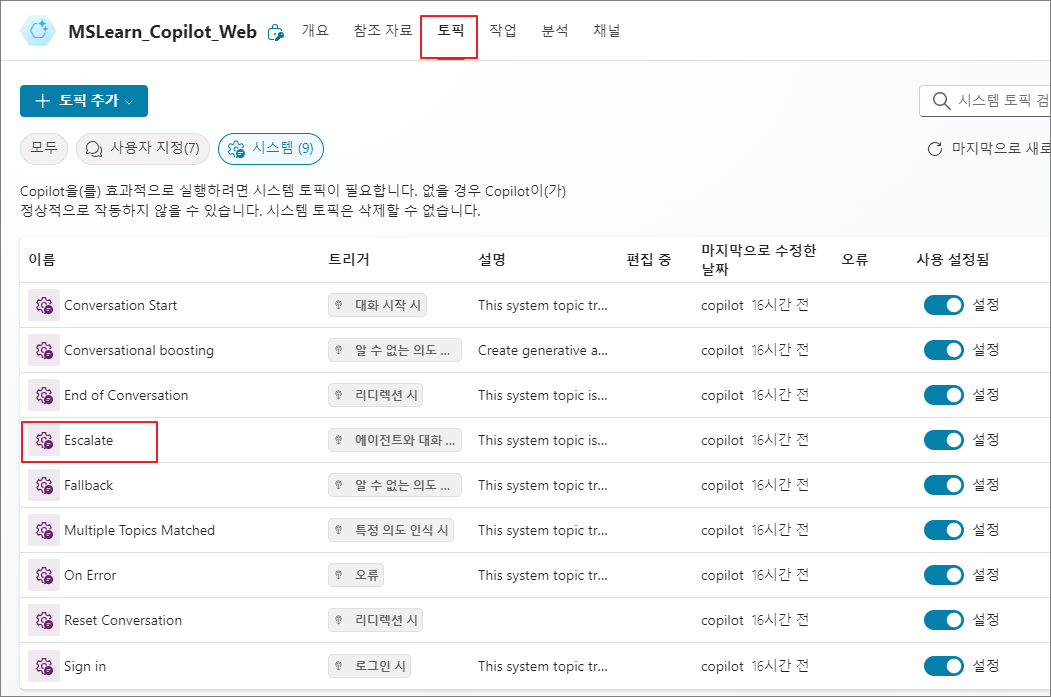Screen dimensions: 1051x697
Task: Open the 개요 tab
Action: pos(315,30)
